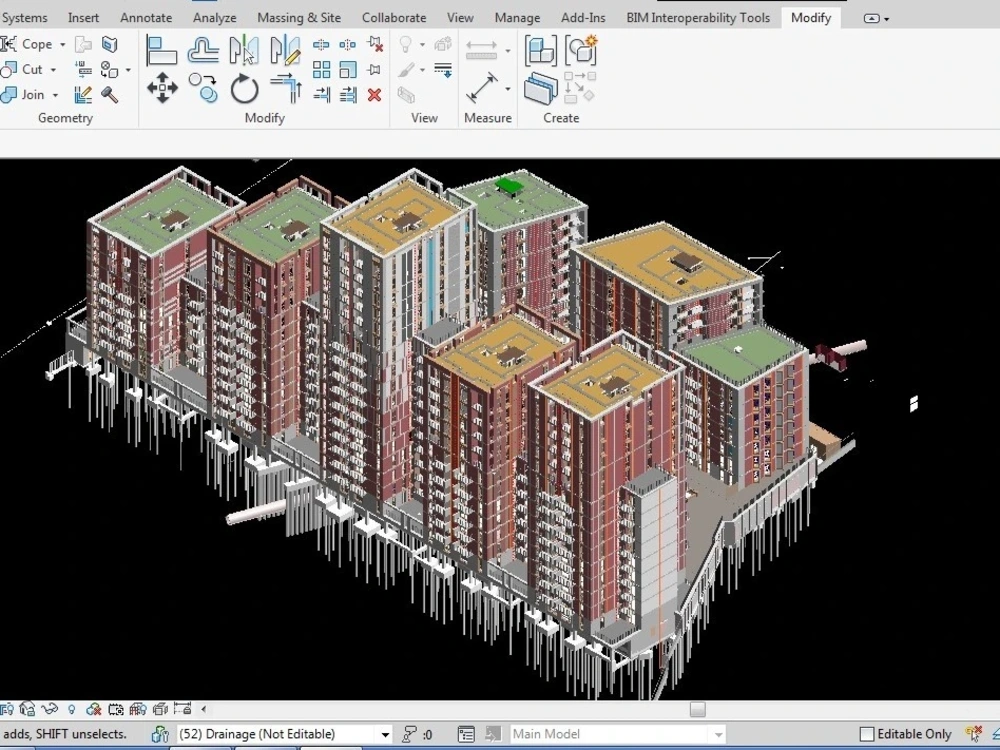Open the Systems ribbon tab
The image size is (1000, 750).
point(25,18)
